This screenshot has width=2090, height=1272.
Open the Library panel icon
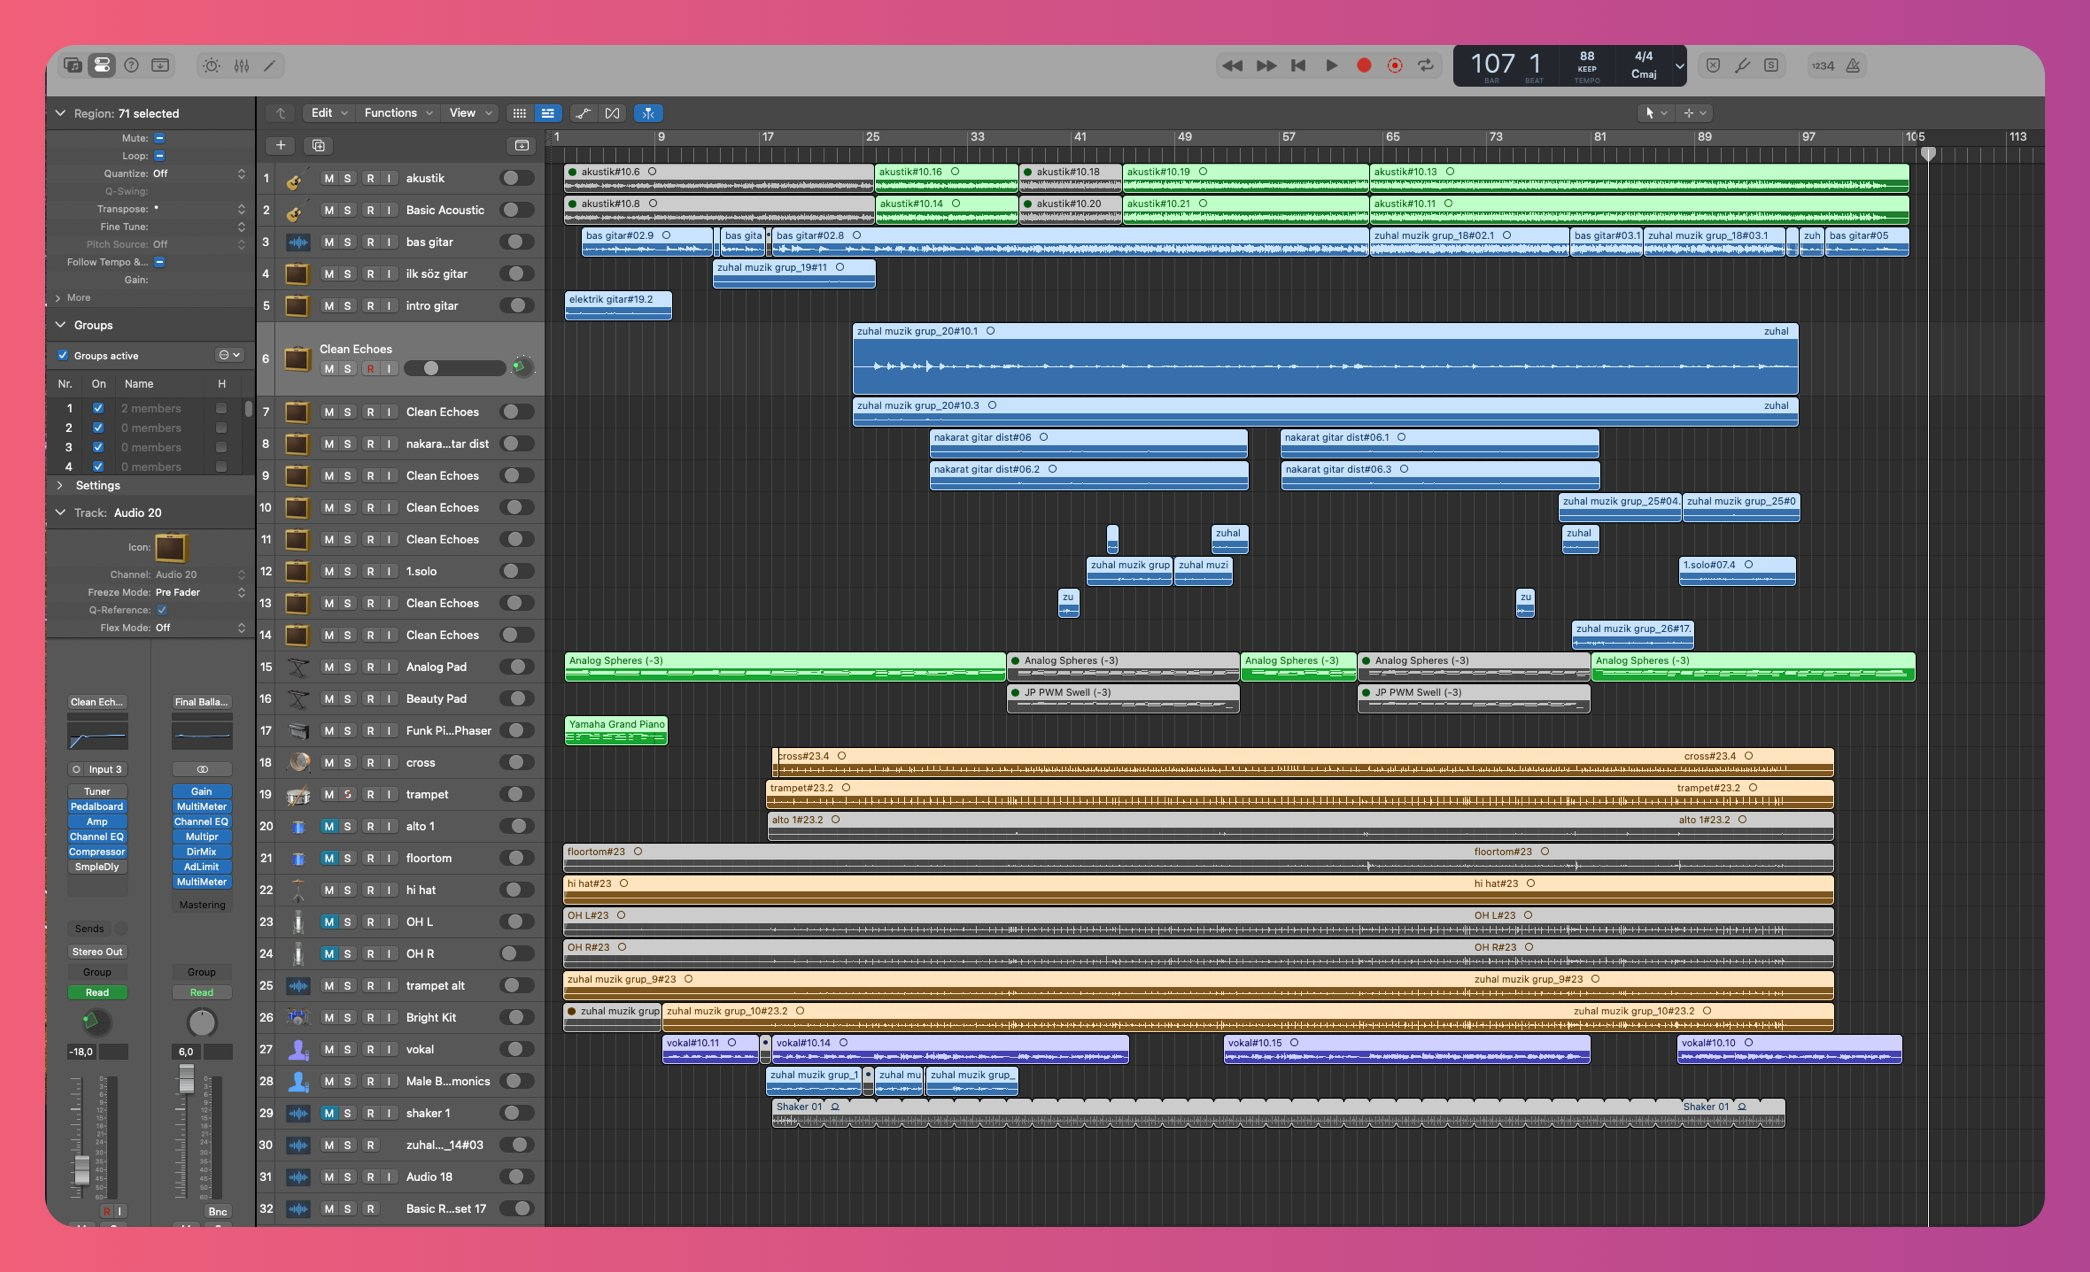tap(72, 65)
